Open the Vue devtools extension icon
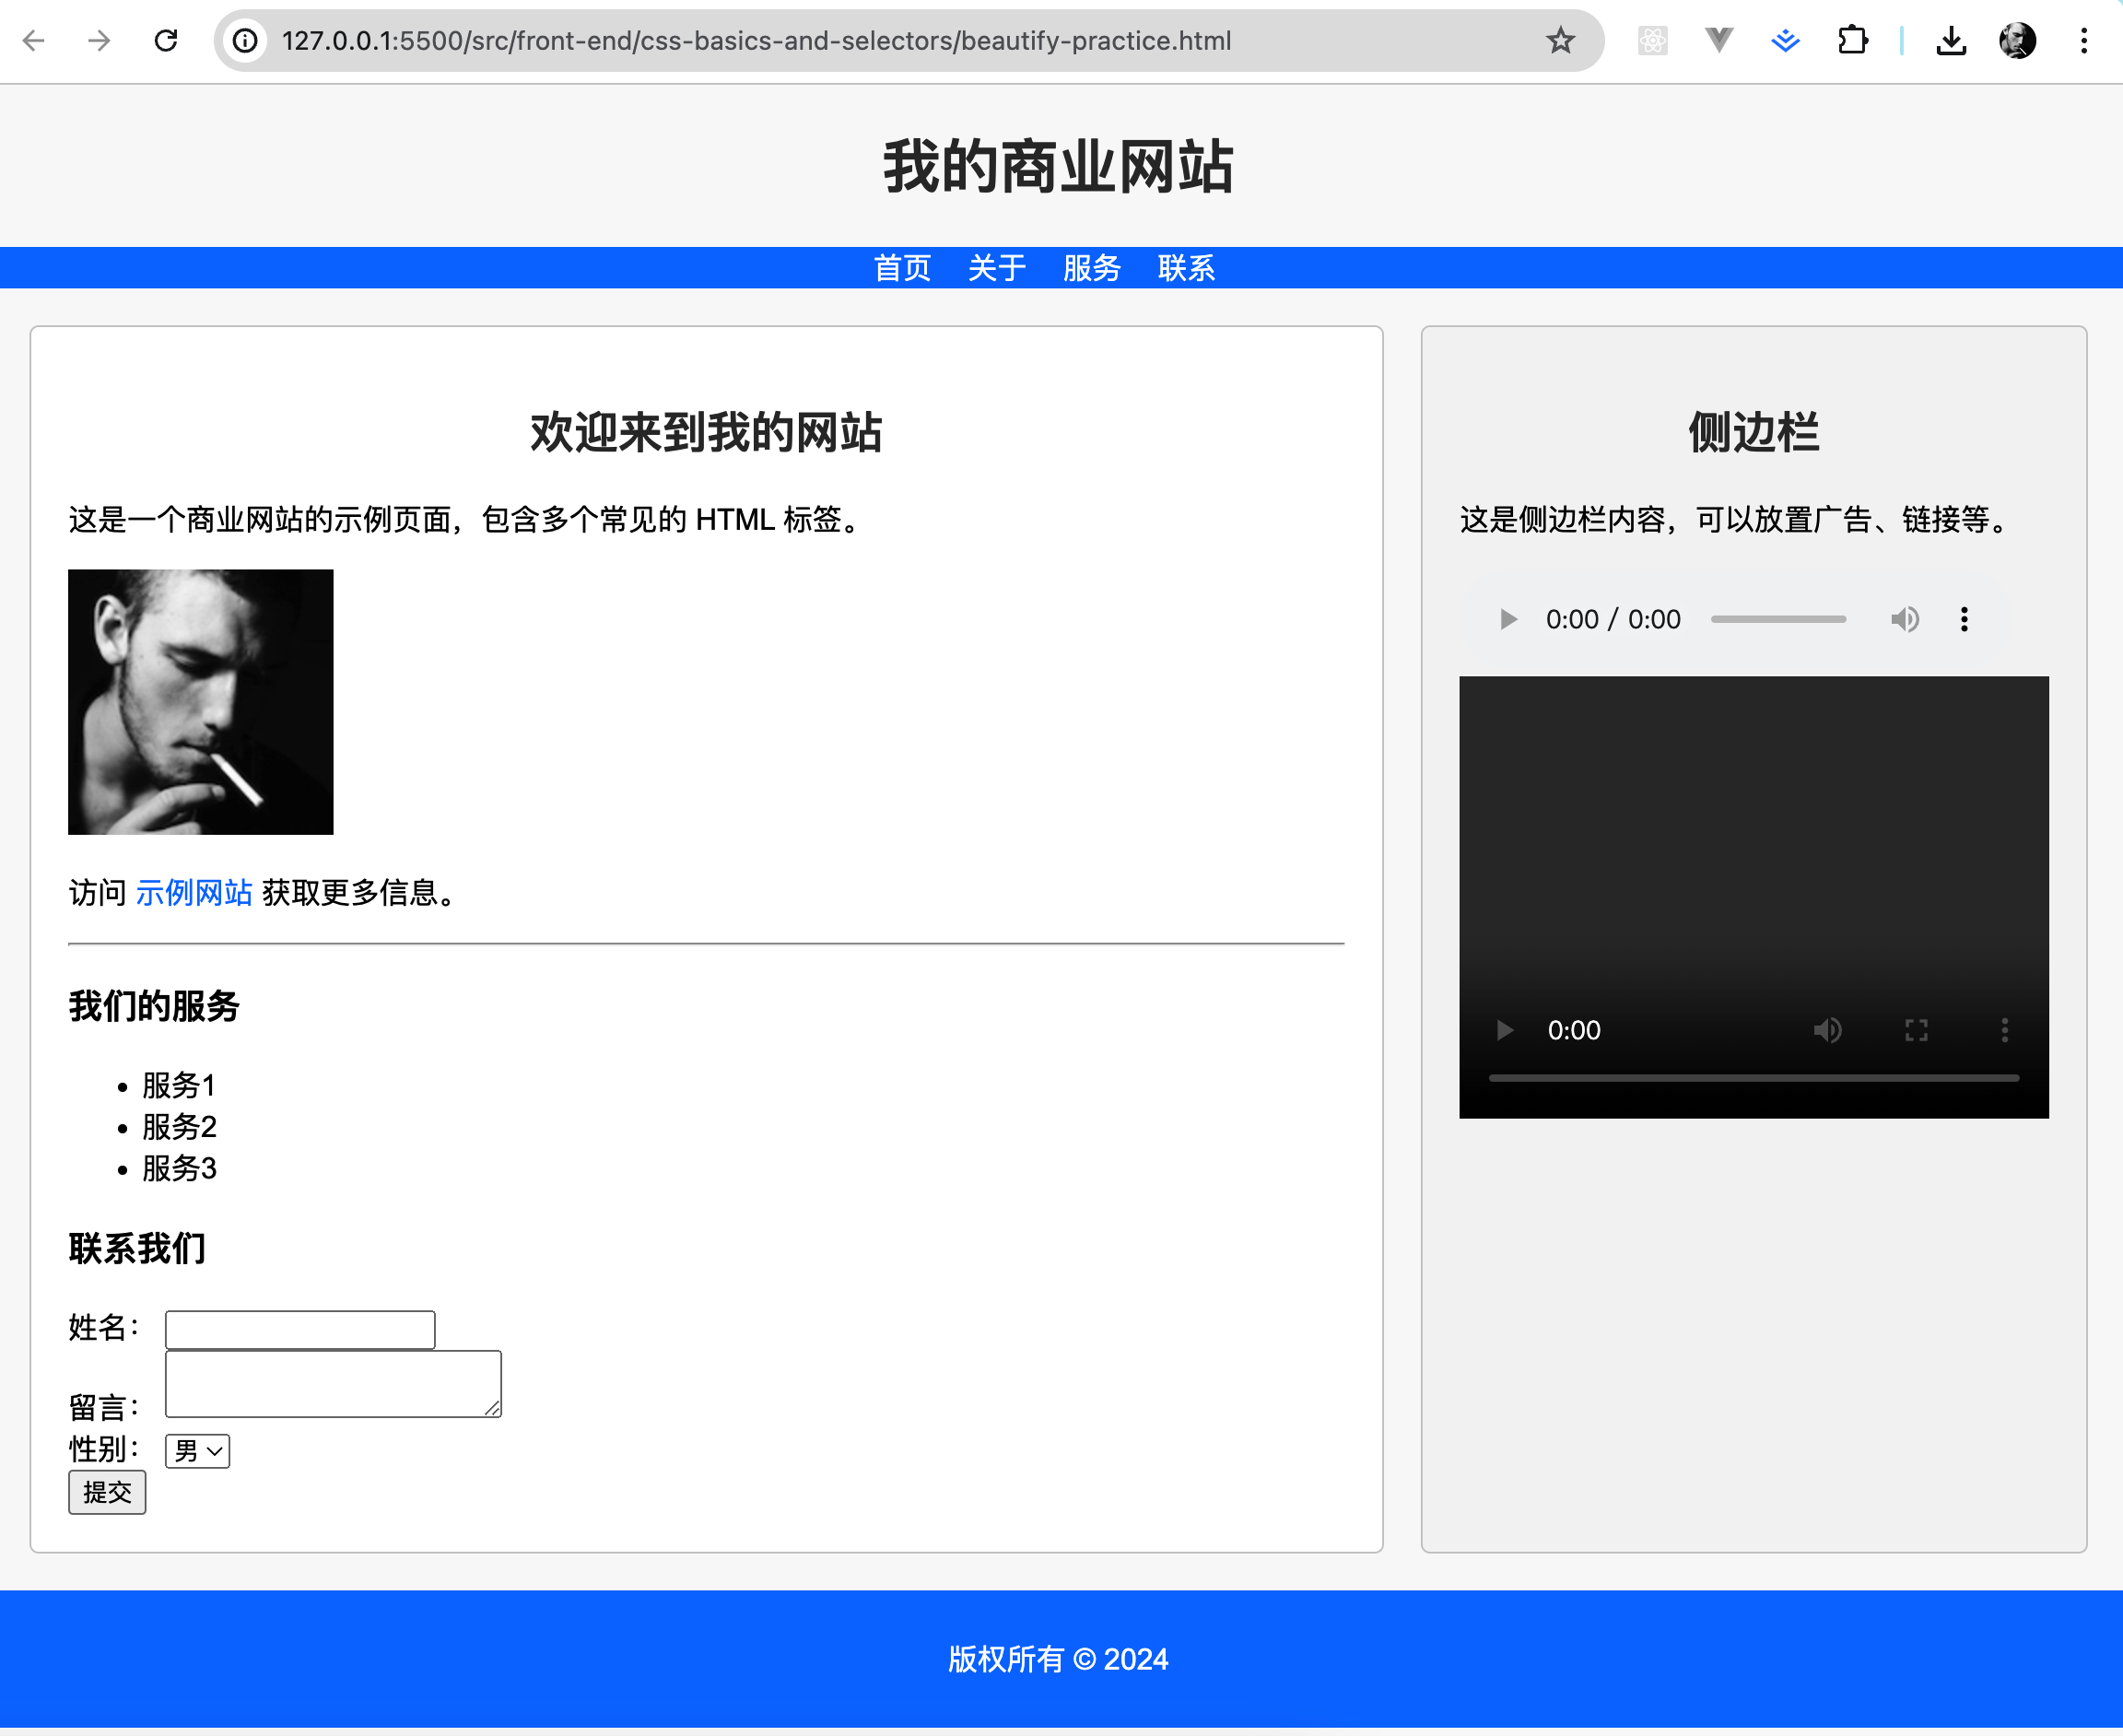Image resolution: width=2123 pixels, height=1736 pixels. (1719, 41)
